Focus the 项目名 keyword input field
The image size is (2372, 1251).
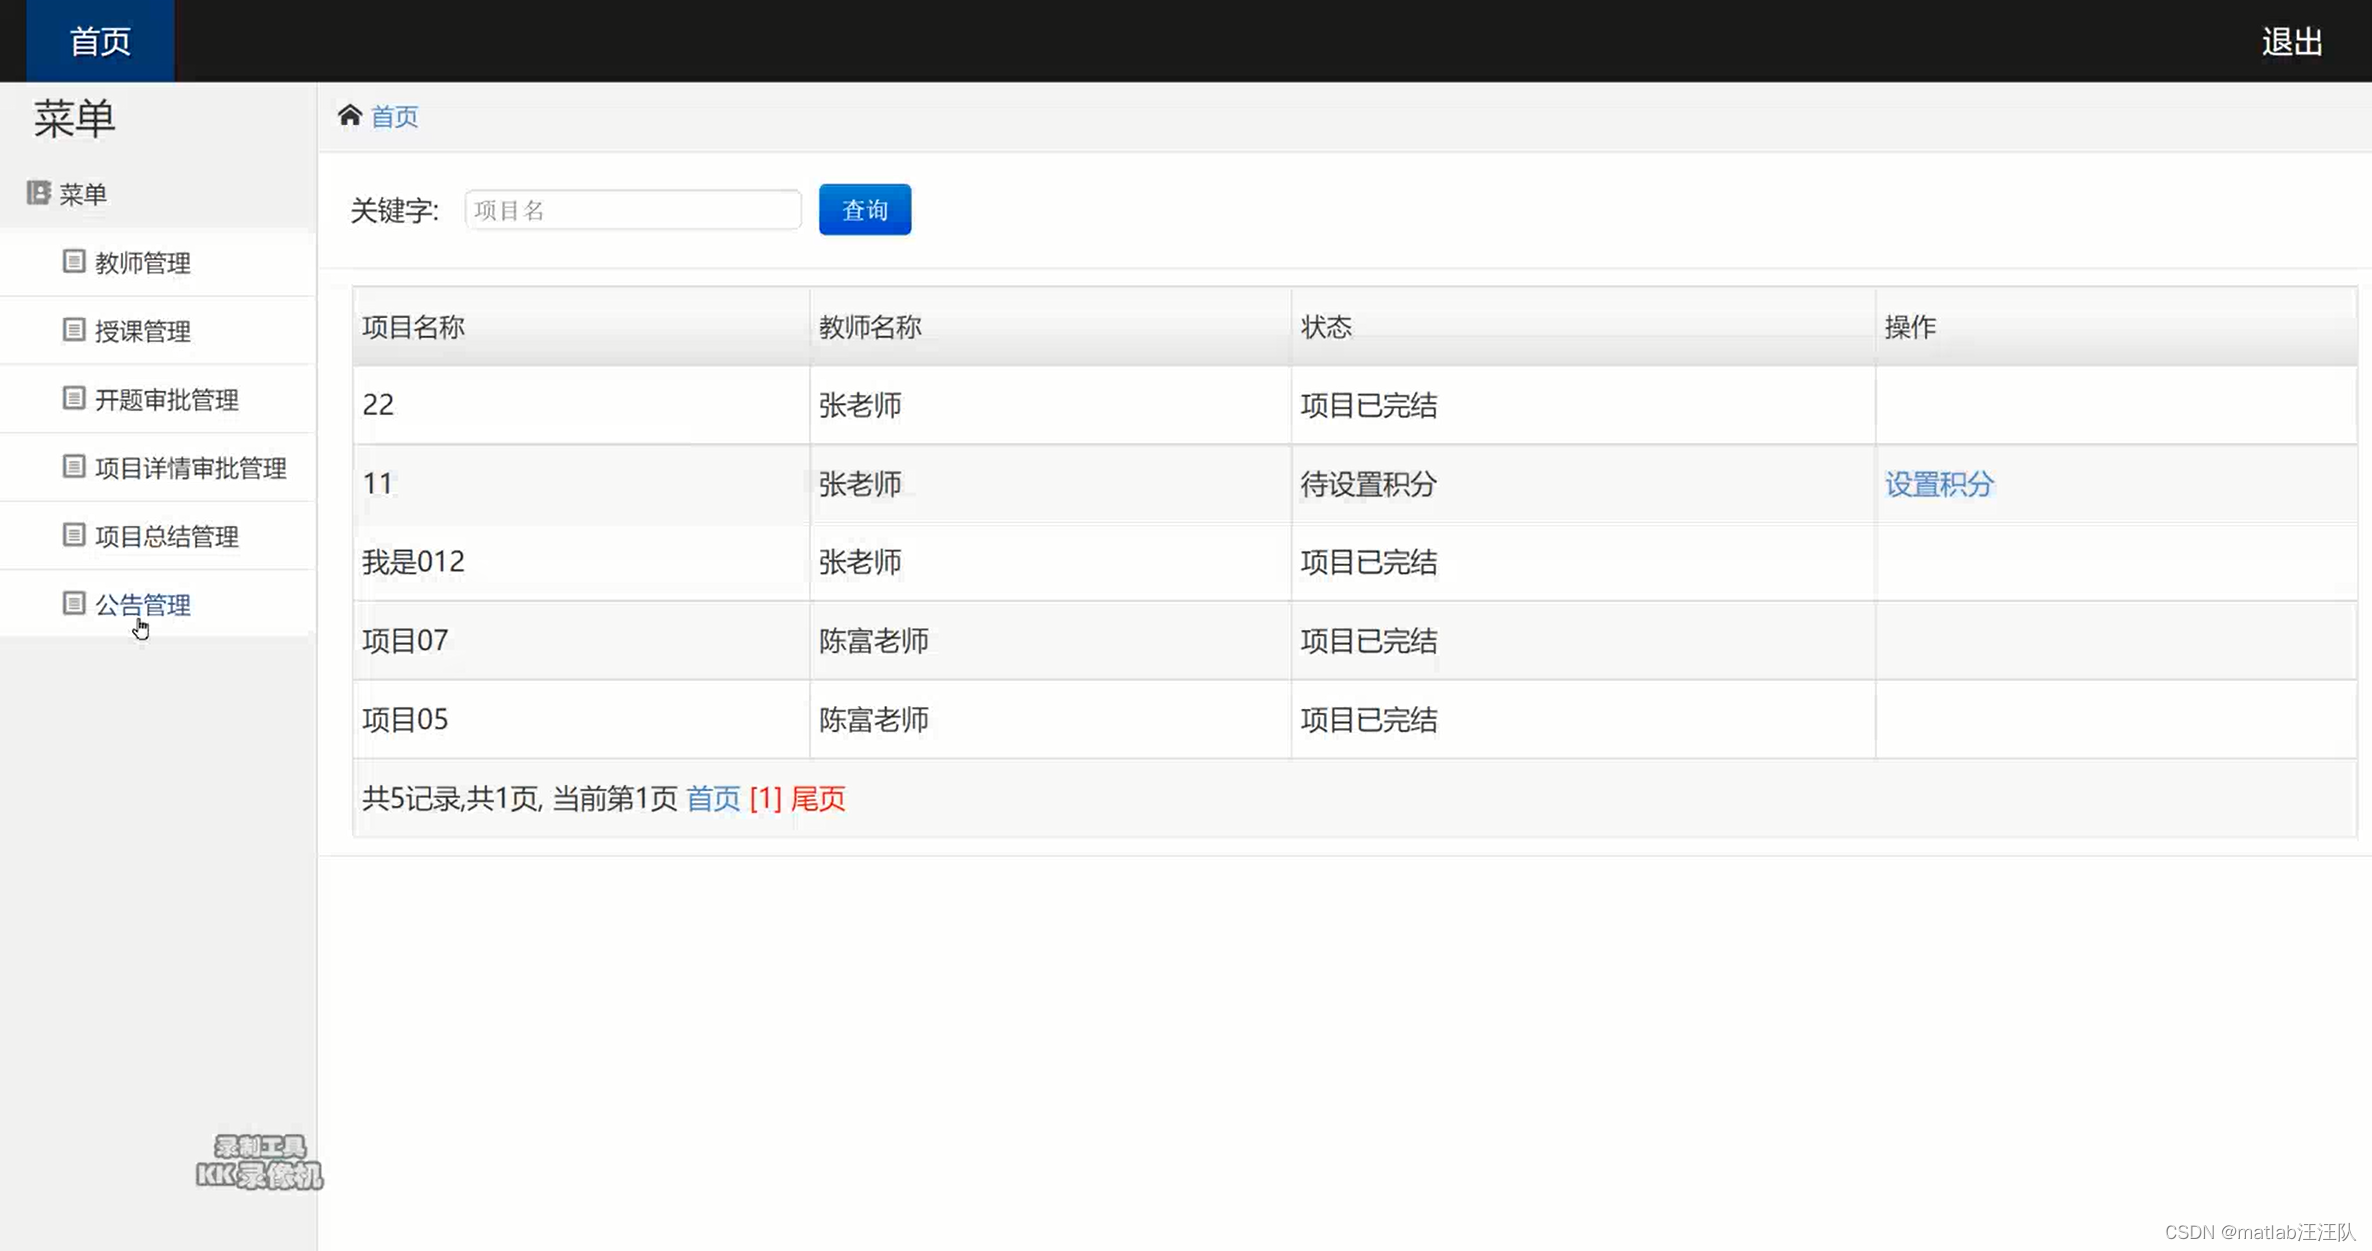633,210
